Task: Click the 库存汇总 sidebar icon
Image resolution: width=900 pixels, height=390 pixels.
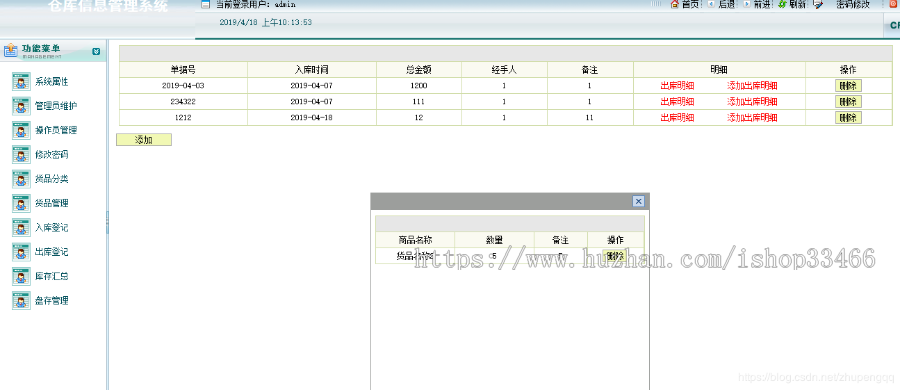Action: coord(21,276)
